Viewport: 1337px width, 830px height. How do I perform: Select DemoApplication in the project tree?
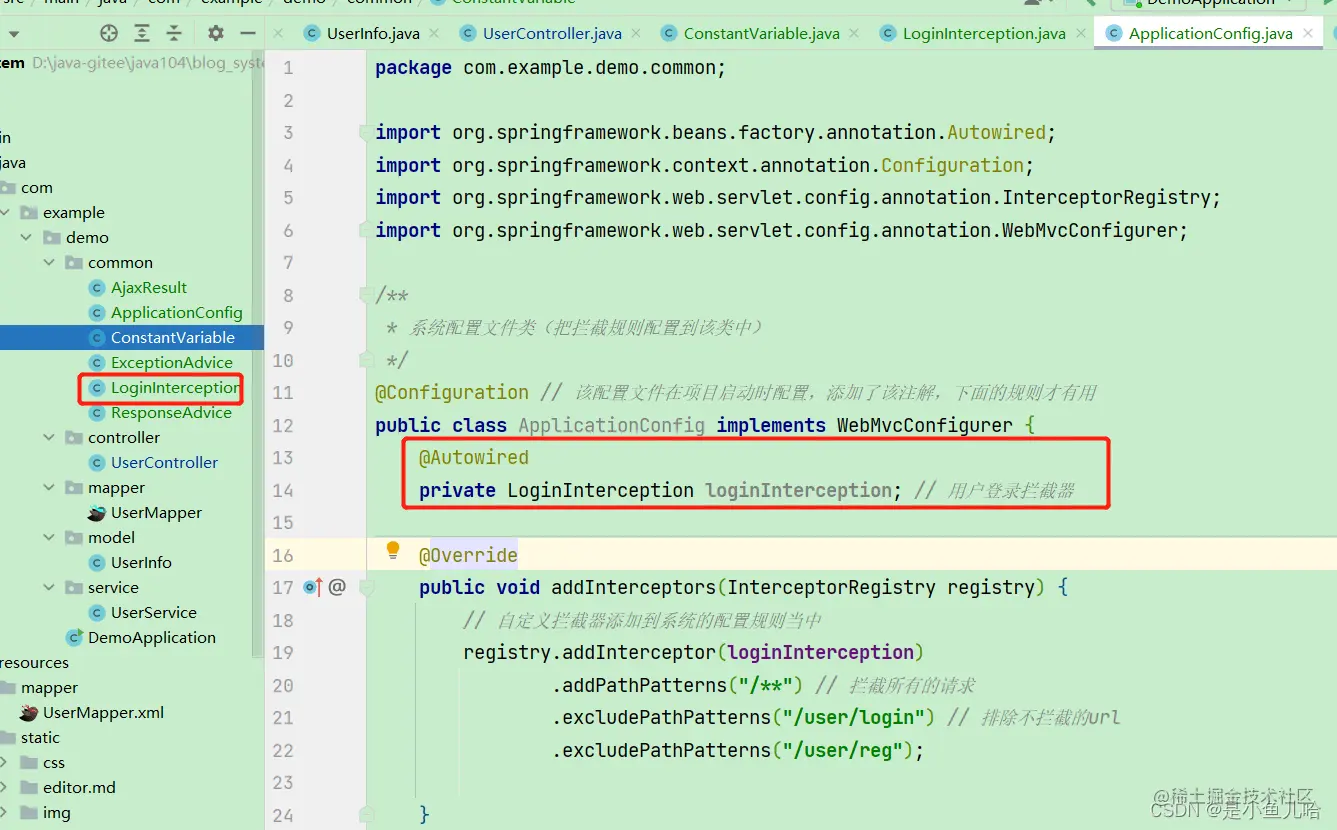pos(151,637)
